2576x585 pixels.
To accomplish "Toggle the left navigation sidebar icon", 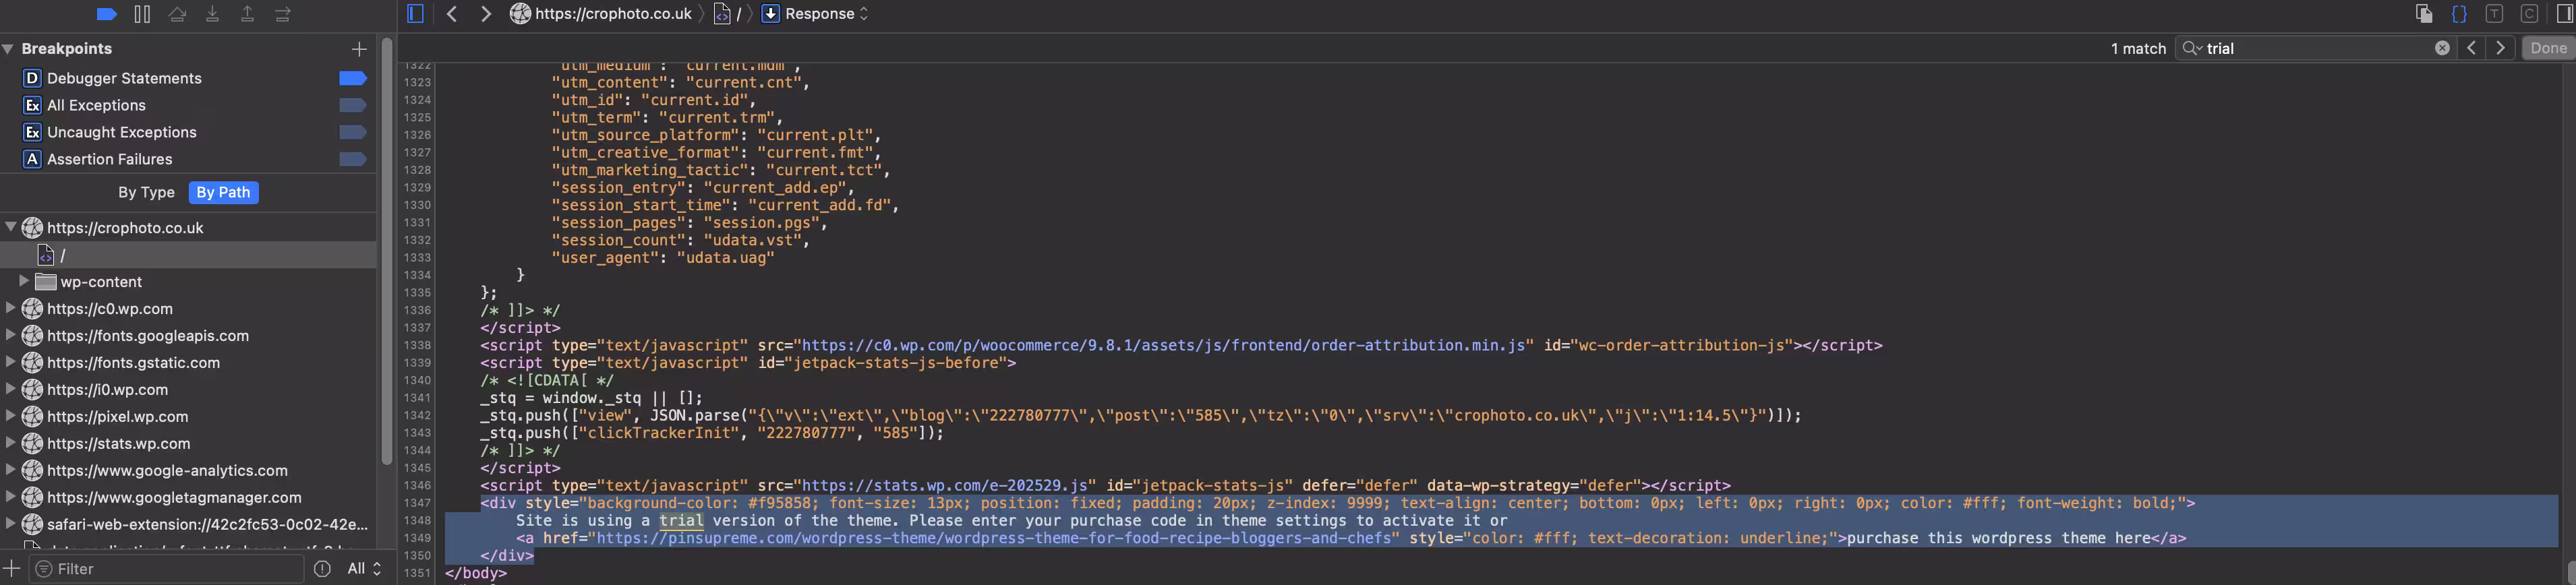I will 416,14.
